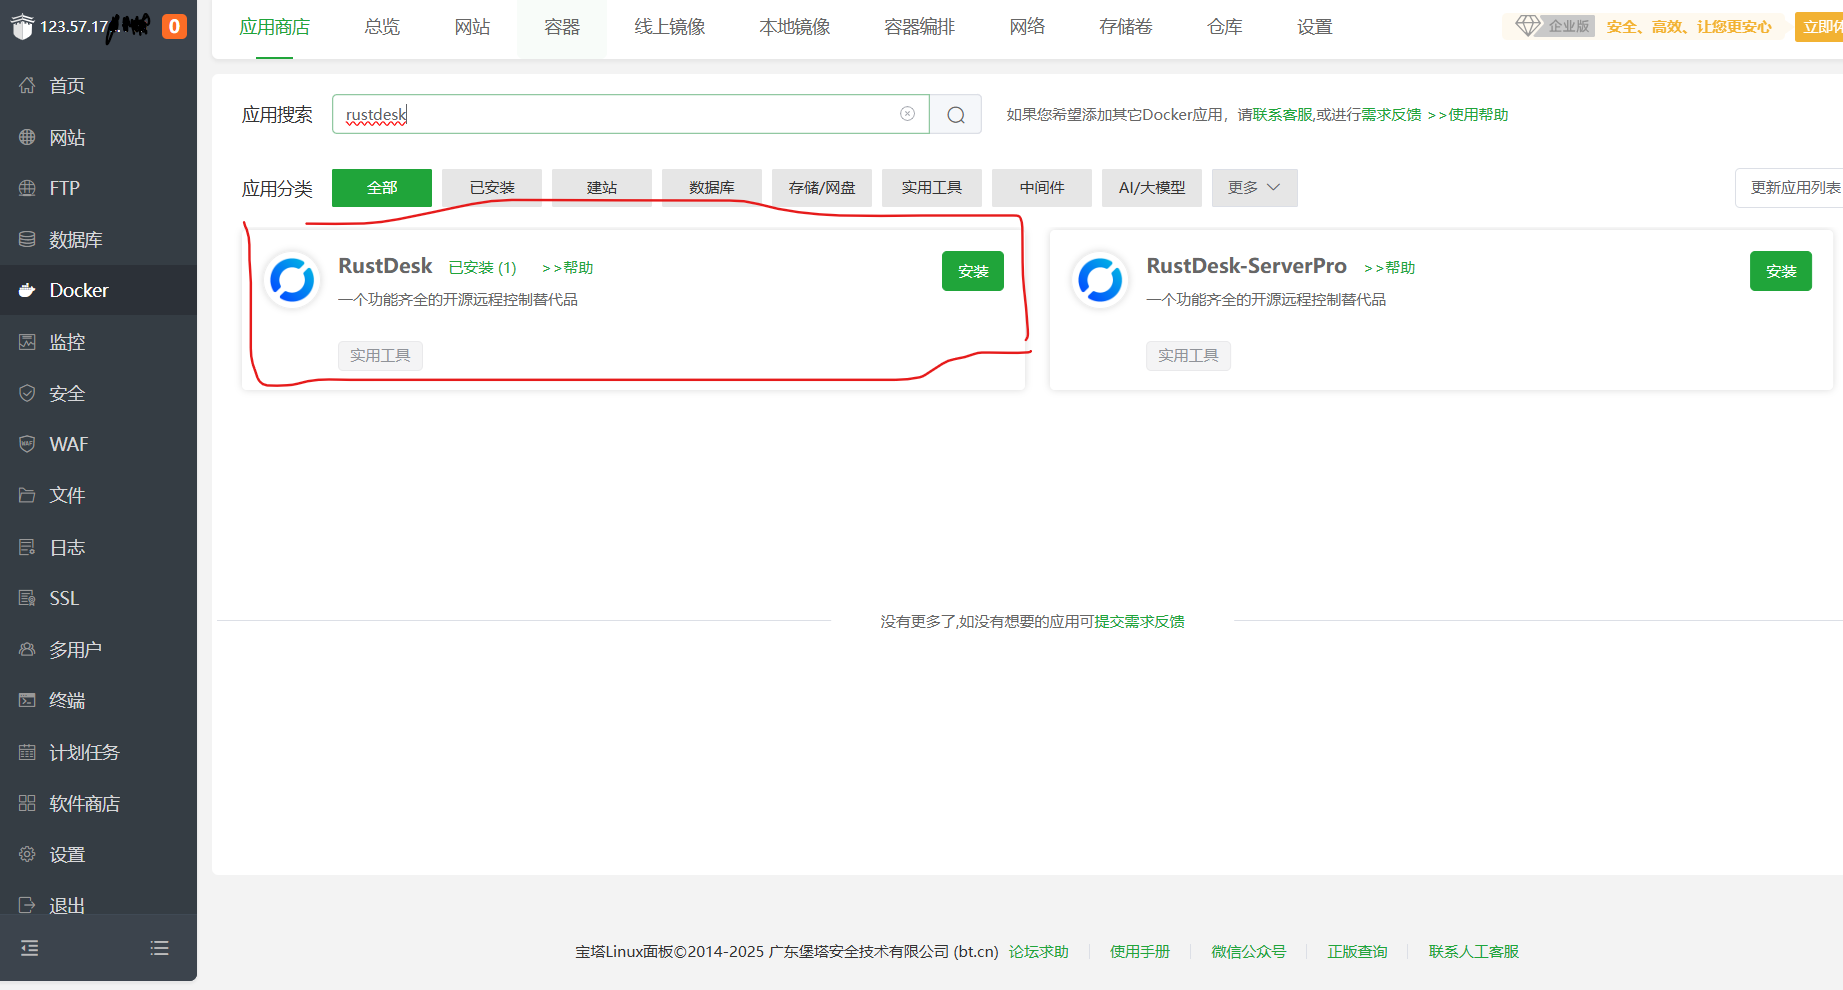Open the RustDesk >>帮助 link
1843x990 pixels.
click(568, 268)
